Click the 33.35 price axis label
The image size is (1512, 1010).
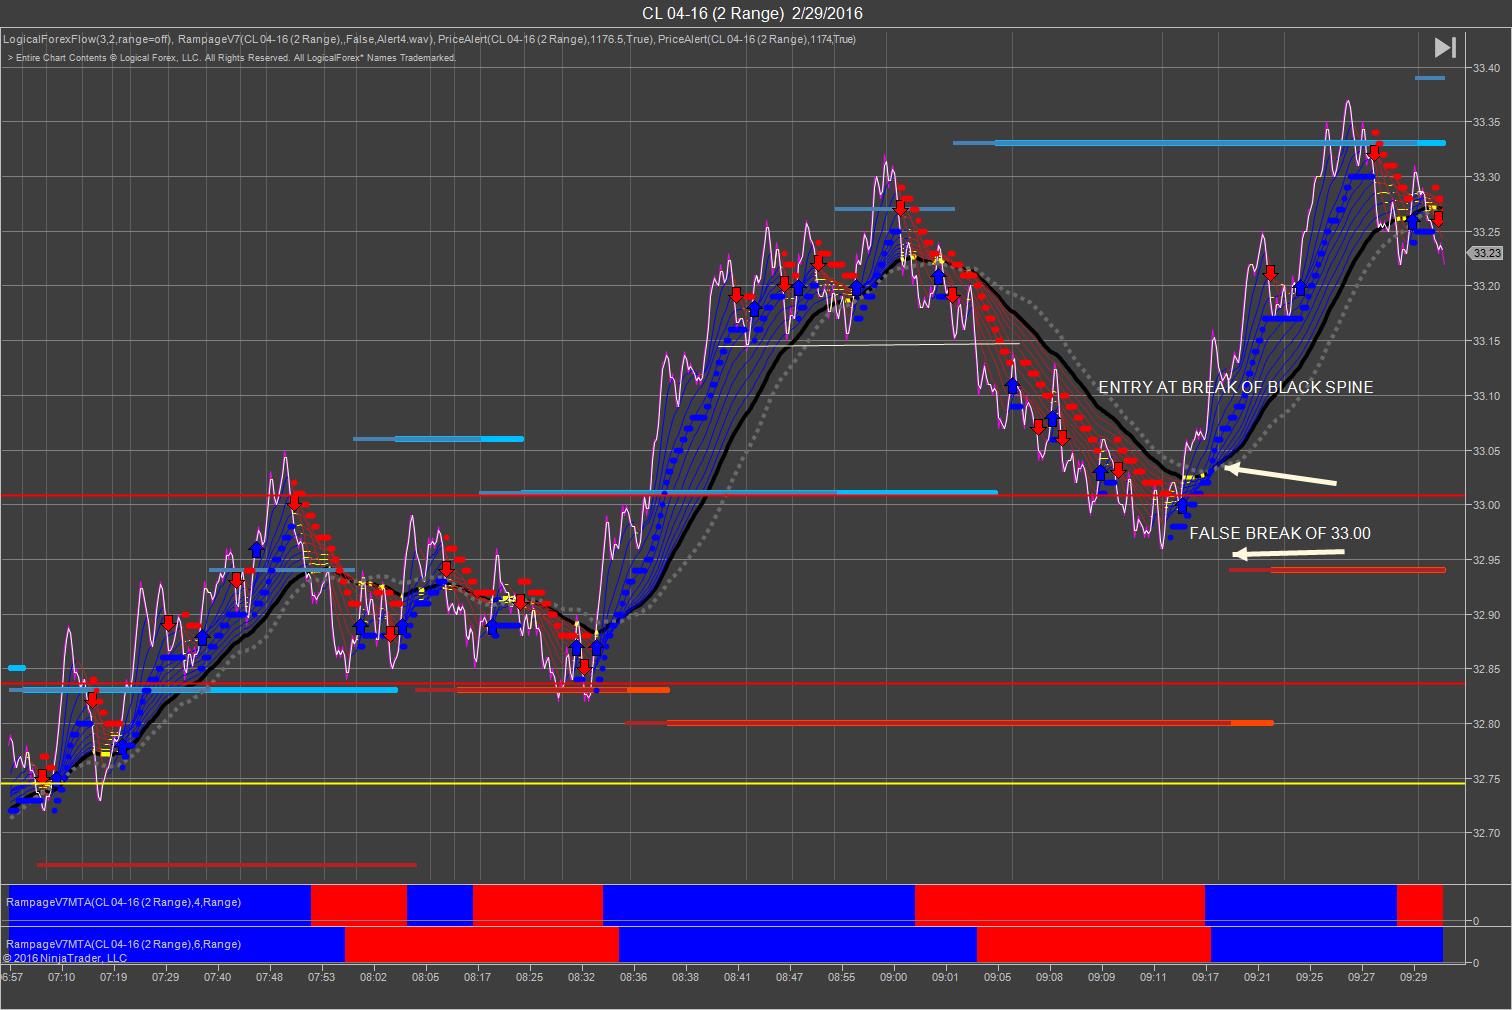tap(1486, 122)
